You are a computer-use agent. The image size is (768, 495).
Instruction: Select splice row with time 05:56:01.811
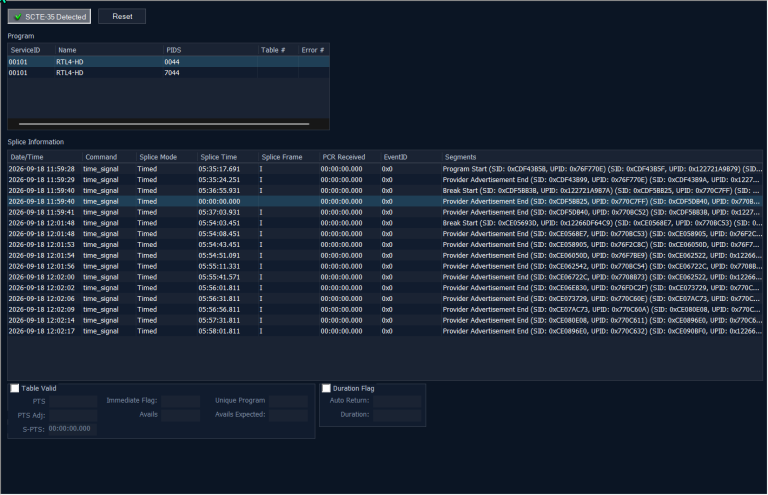coord(385,287)
